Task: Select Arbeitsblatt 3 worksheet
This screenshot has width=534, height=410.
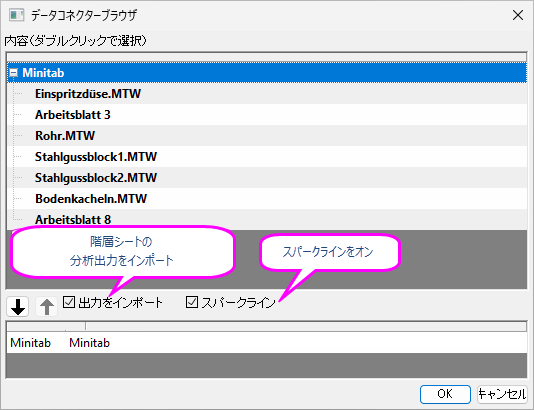Action: click(73, 115)
